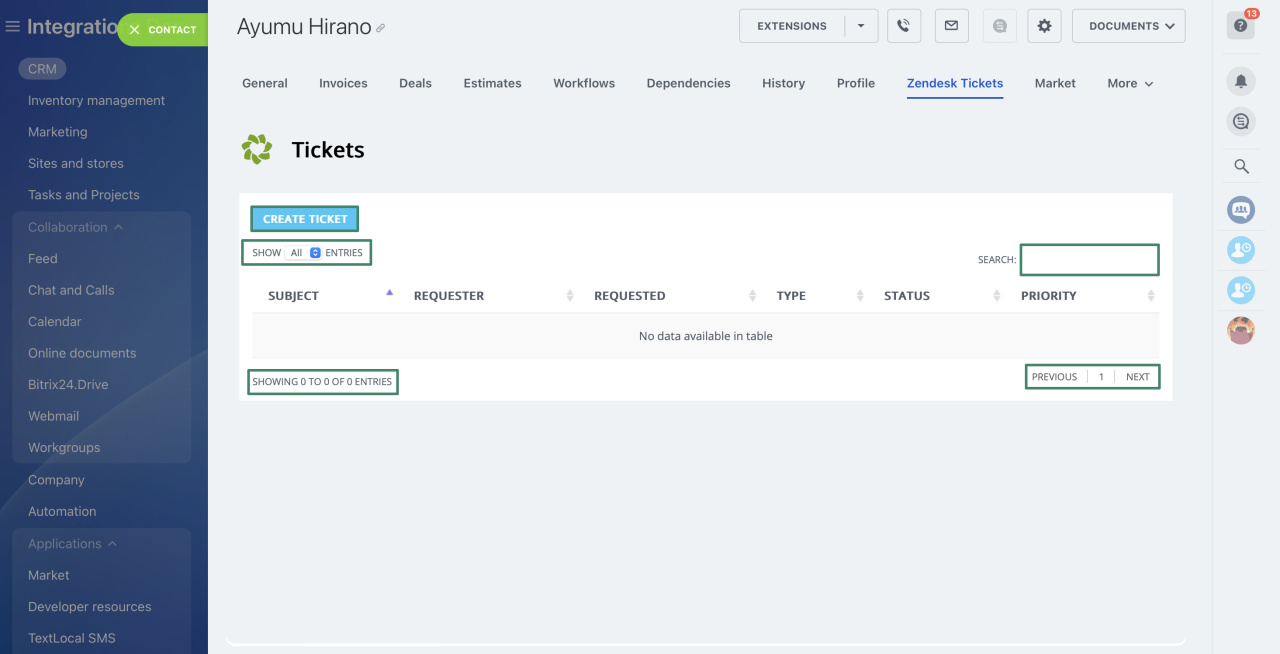This screenshot has height=654, width=1280.
Task: Open the messenger chat icon in right panel
Action: pos(1241,122)
